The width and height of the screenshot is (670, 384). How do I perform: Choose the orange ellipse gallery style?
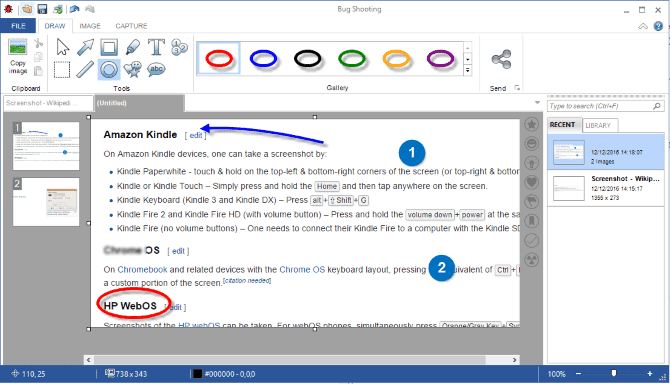(x=396, y=59)
